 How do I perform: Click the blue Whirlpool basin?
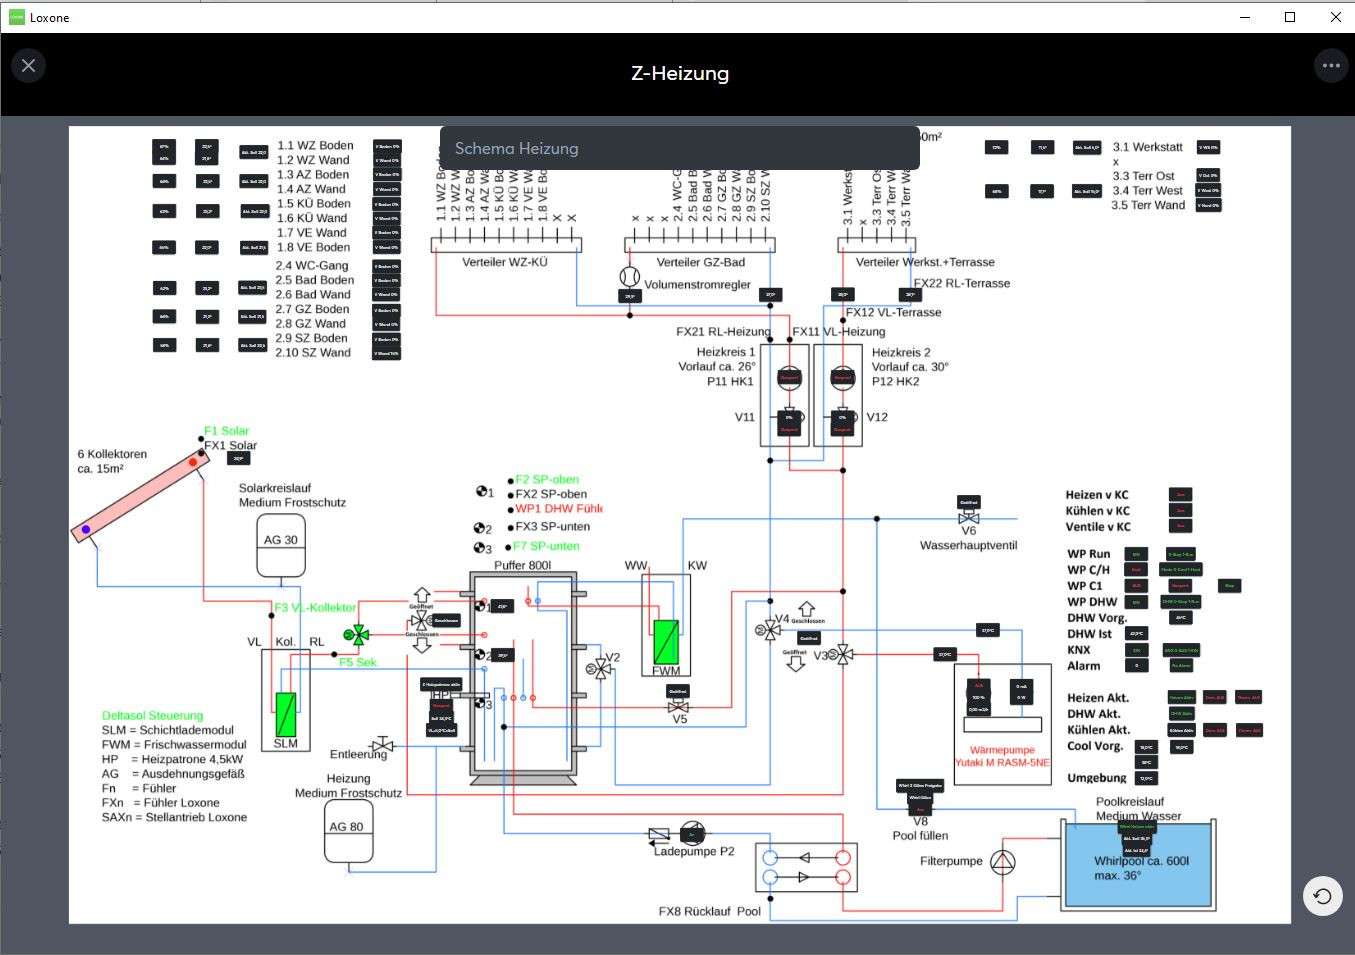(x=1139, y=863)
